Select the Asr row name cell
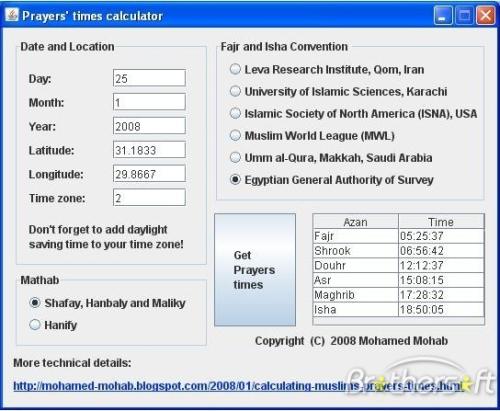500x411 pixels. [x=356, y=280]
